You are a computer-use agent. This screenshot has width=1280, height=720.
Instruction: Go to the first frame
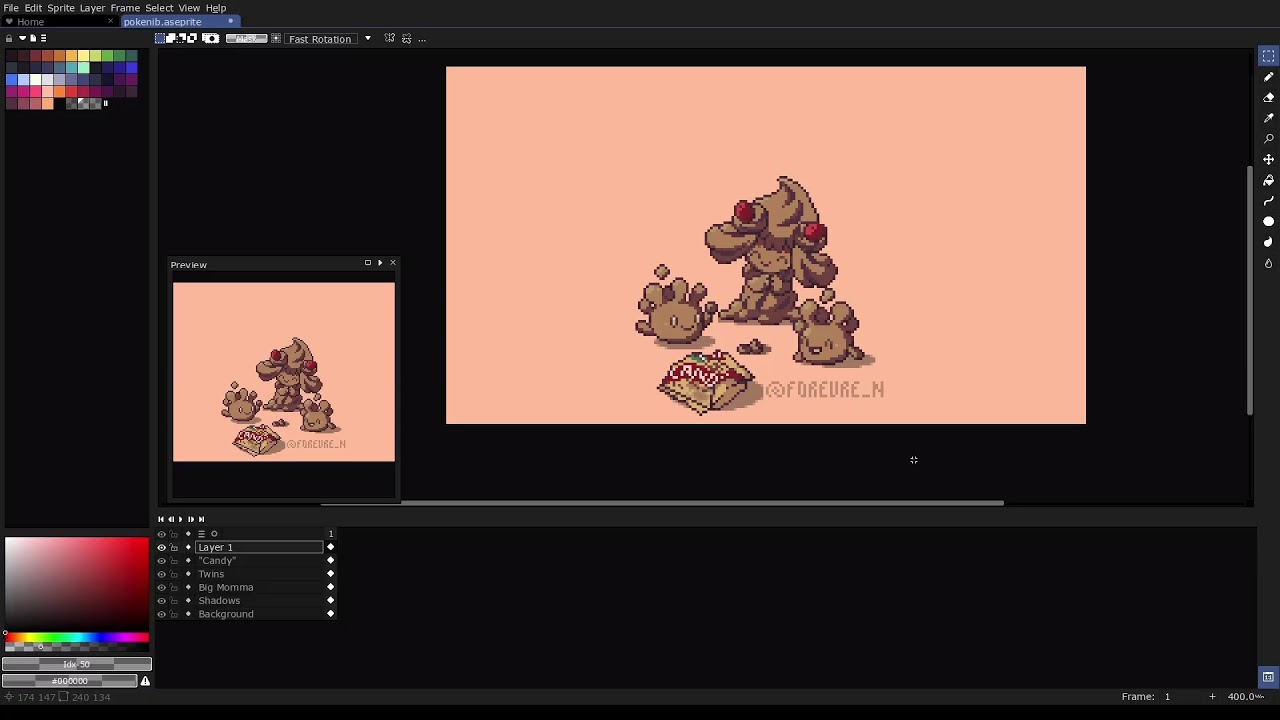(x=160, y=519)
